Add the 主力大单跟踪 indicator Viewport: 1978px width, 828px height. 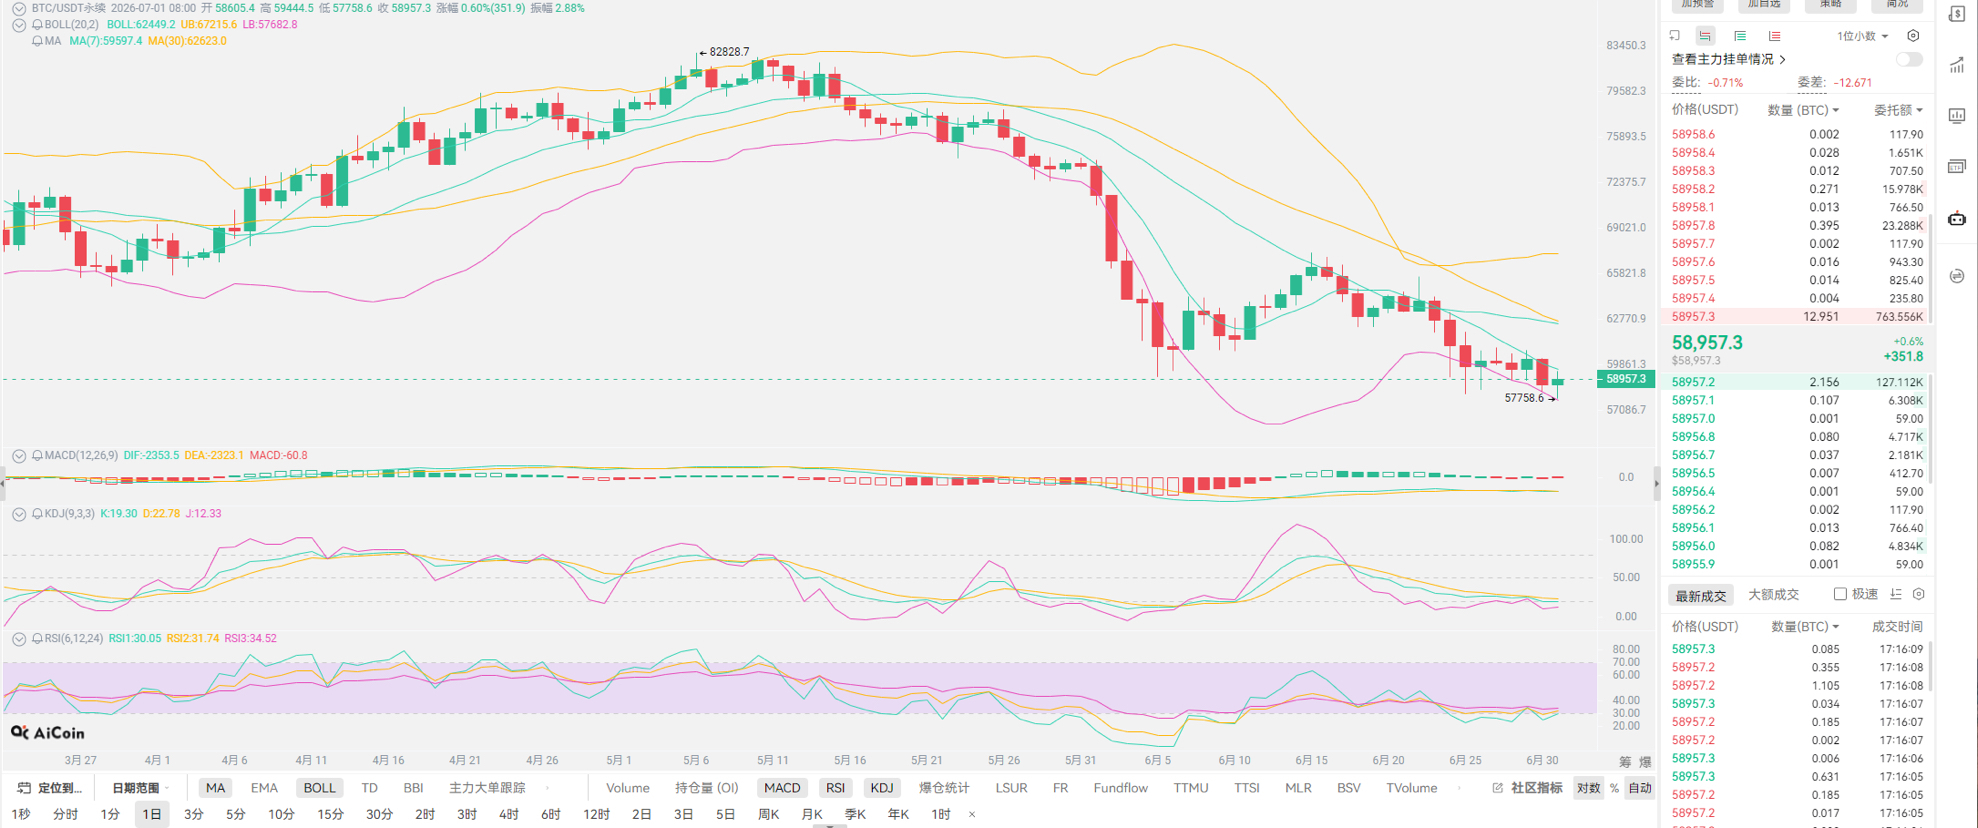point(487,788)
